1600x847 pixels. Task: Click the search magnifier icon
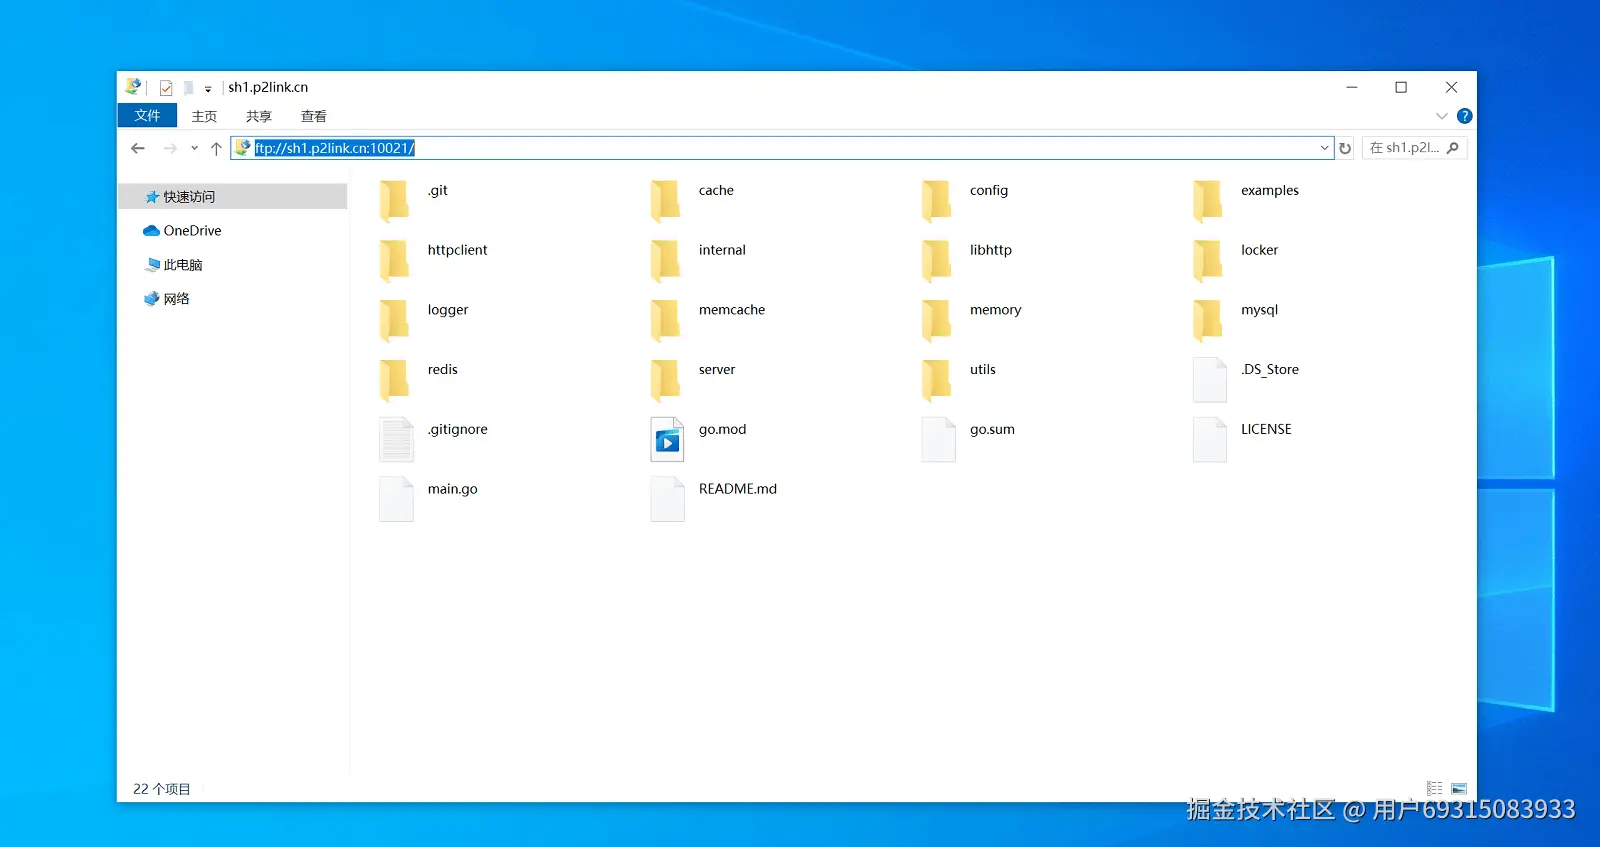click(1453, 148)
